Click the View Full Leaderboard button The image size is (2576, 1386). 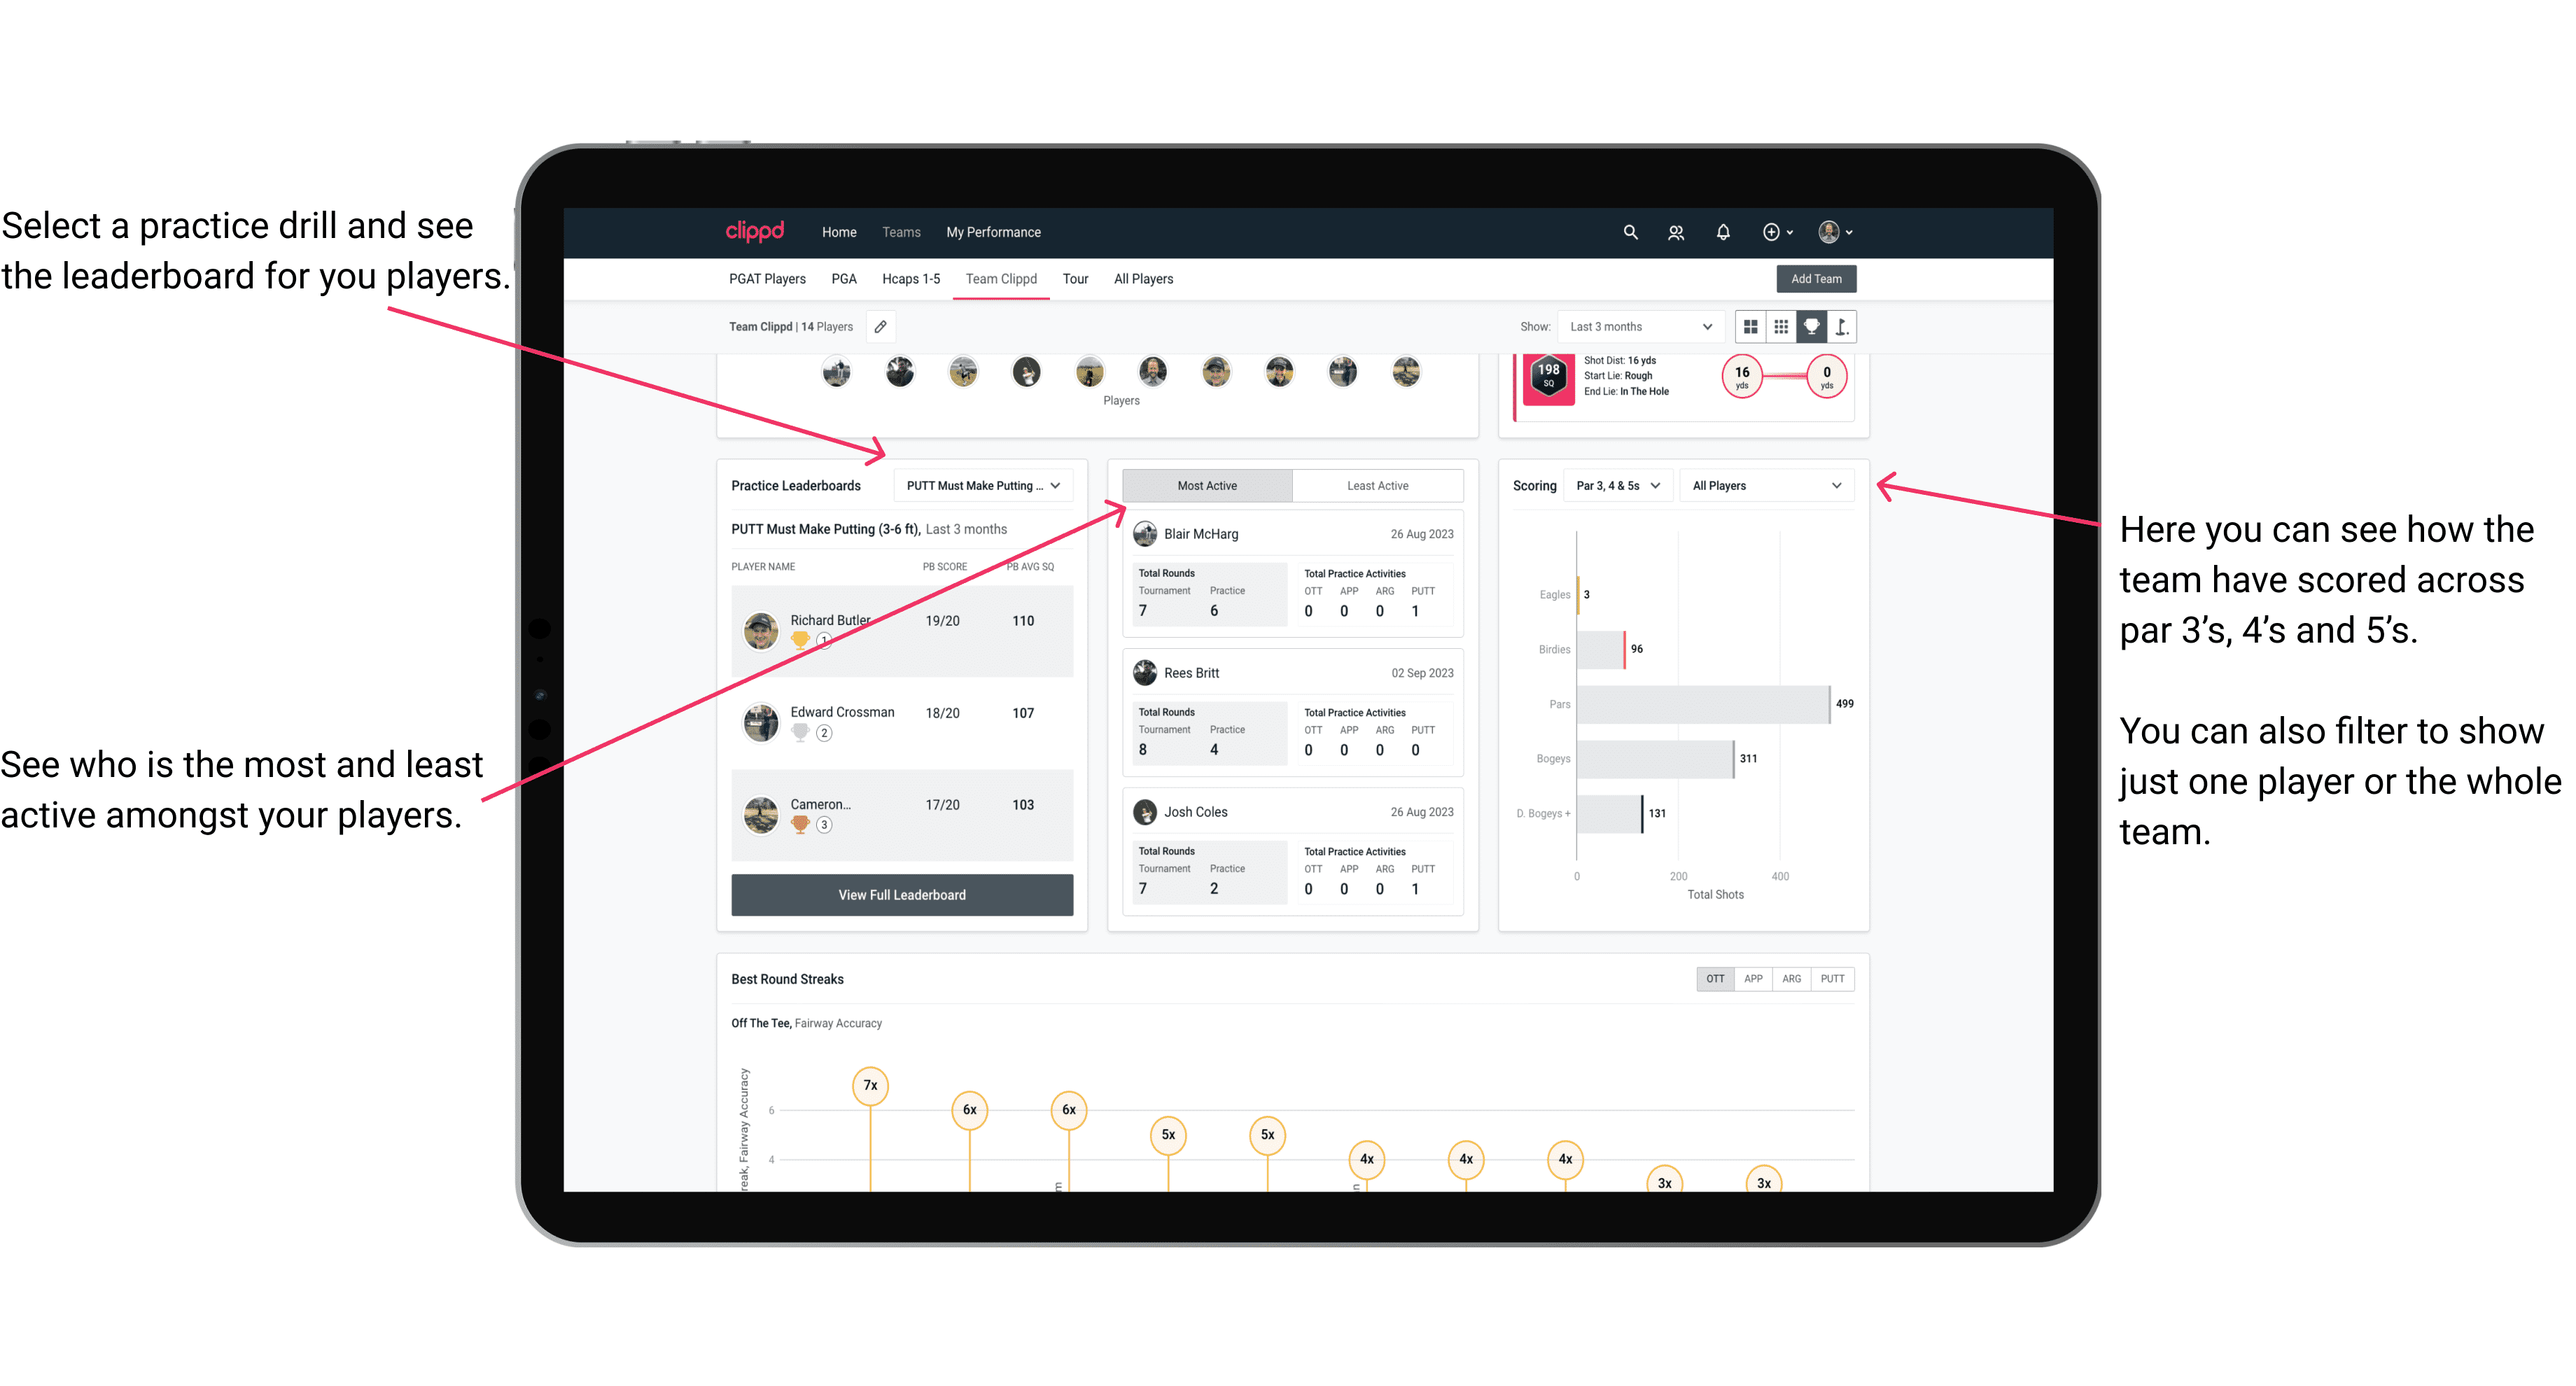pyautogui.click(x=902, y=895)
